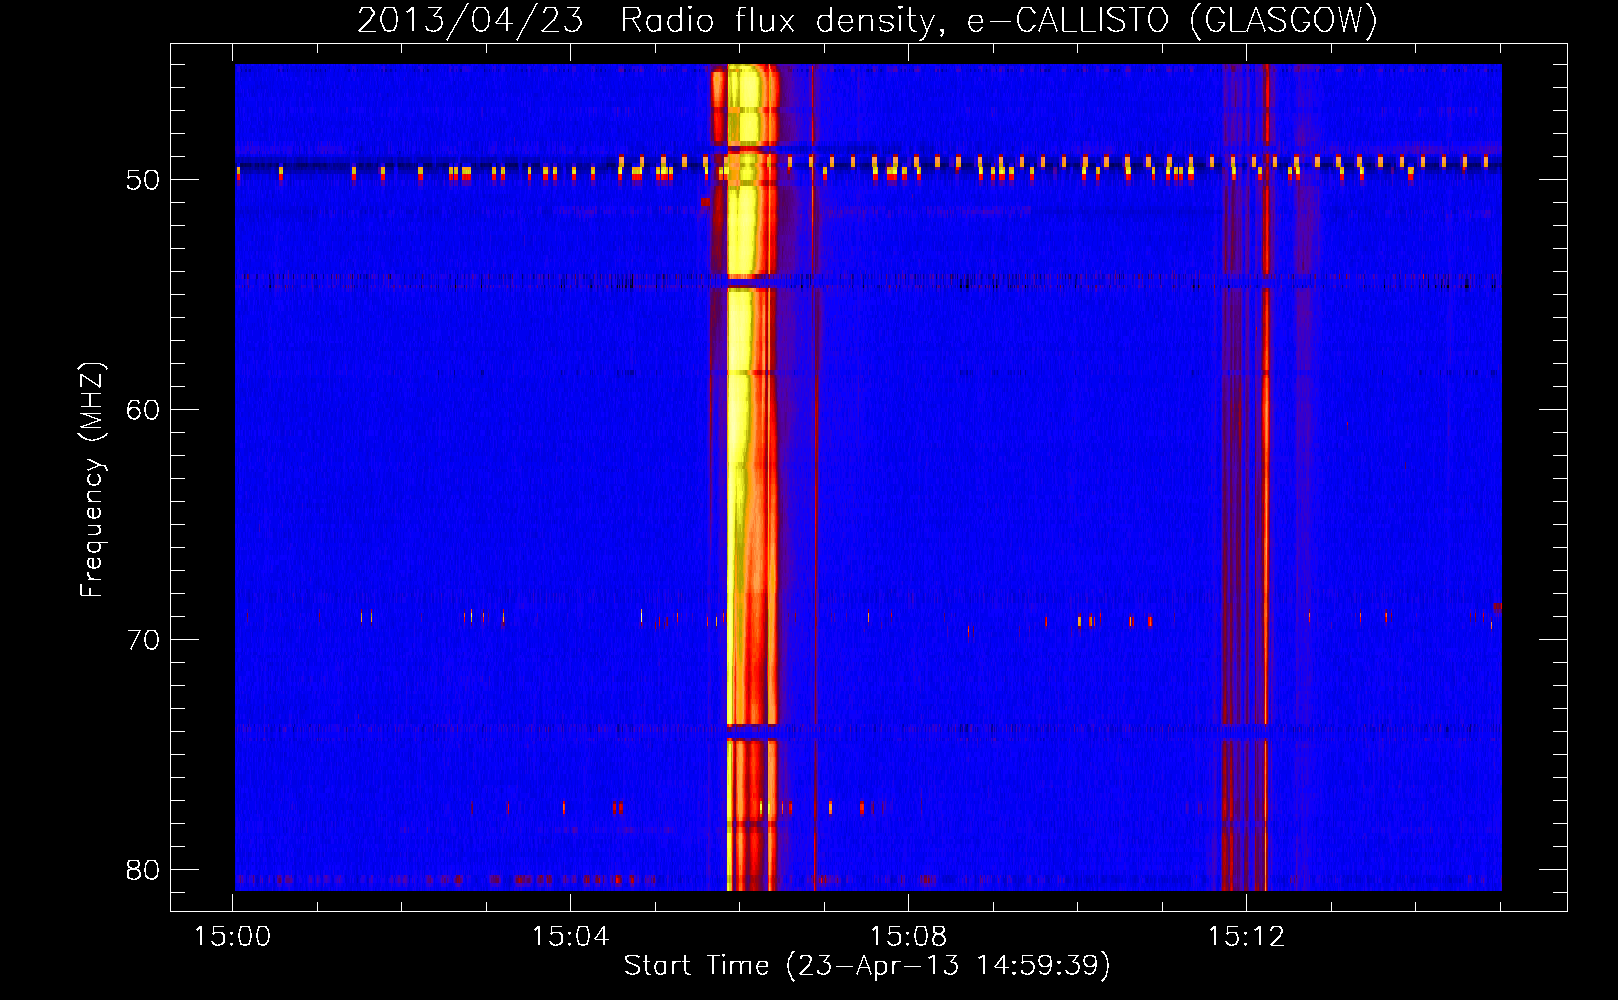Click the 'Frequency (MHZ)' axis label
The width and height of the screenshot is (1618, 1000).
pyautogui.click(x=92, y=480)
